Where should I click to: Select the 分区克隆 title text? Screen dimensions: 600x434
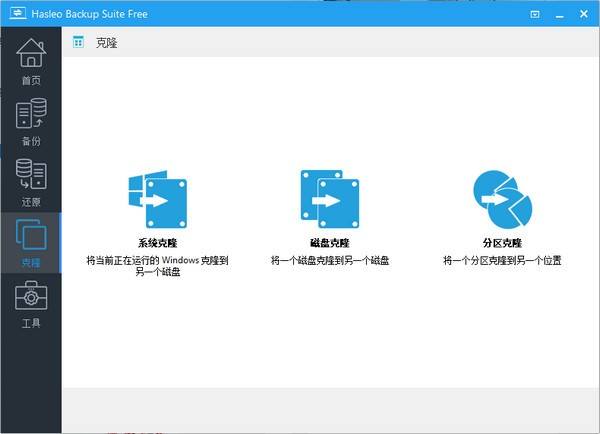pos(501,243)
